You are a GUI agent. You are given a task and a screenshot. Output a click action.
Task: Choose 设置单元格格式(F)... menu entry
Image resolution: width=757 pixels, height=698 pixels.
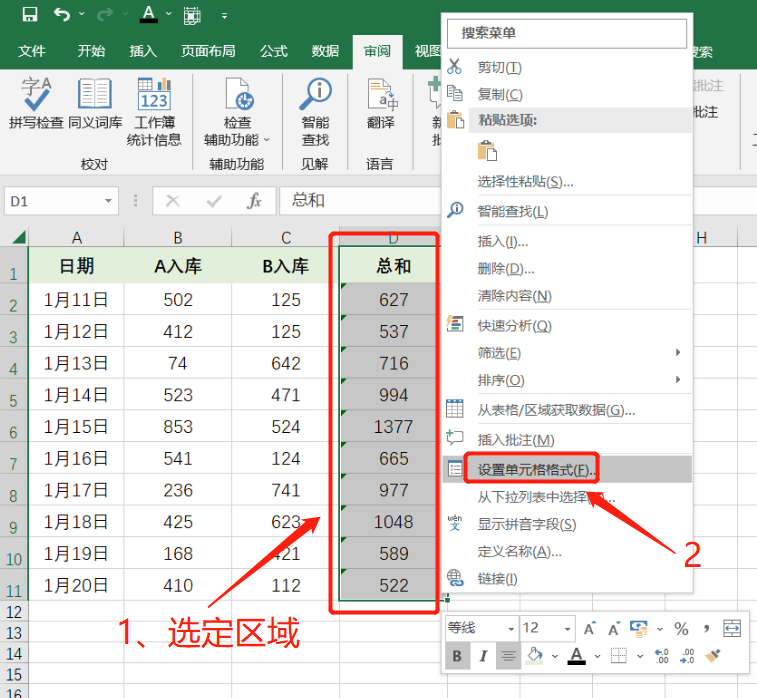[567, 469]
